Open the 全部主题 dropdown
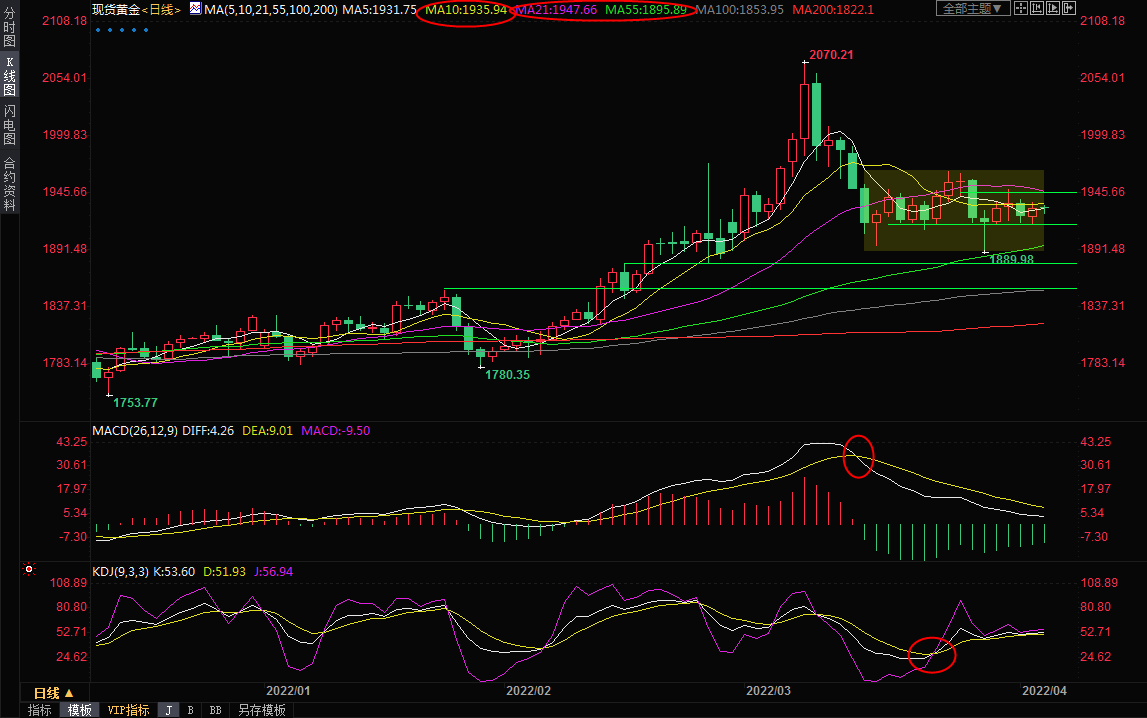 pyautogui.click(x=973, y=8)
